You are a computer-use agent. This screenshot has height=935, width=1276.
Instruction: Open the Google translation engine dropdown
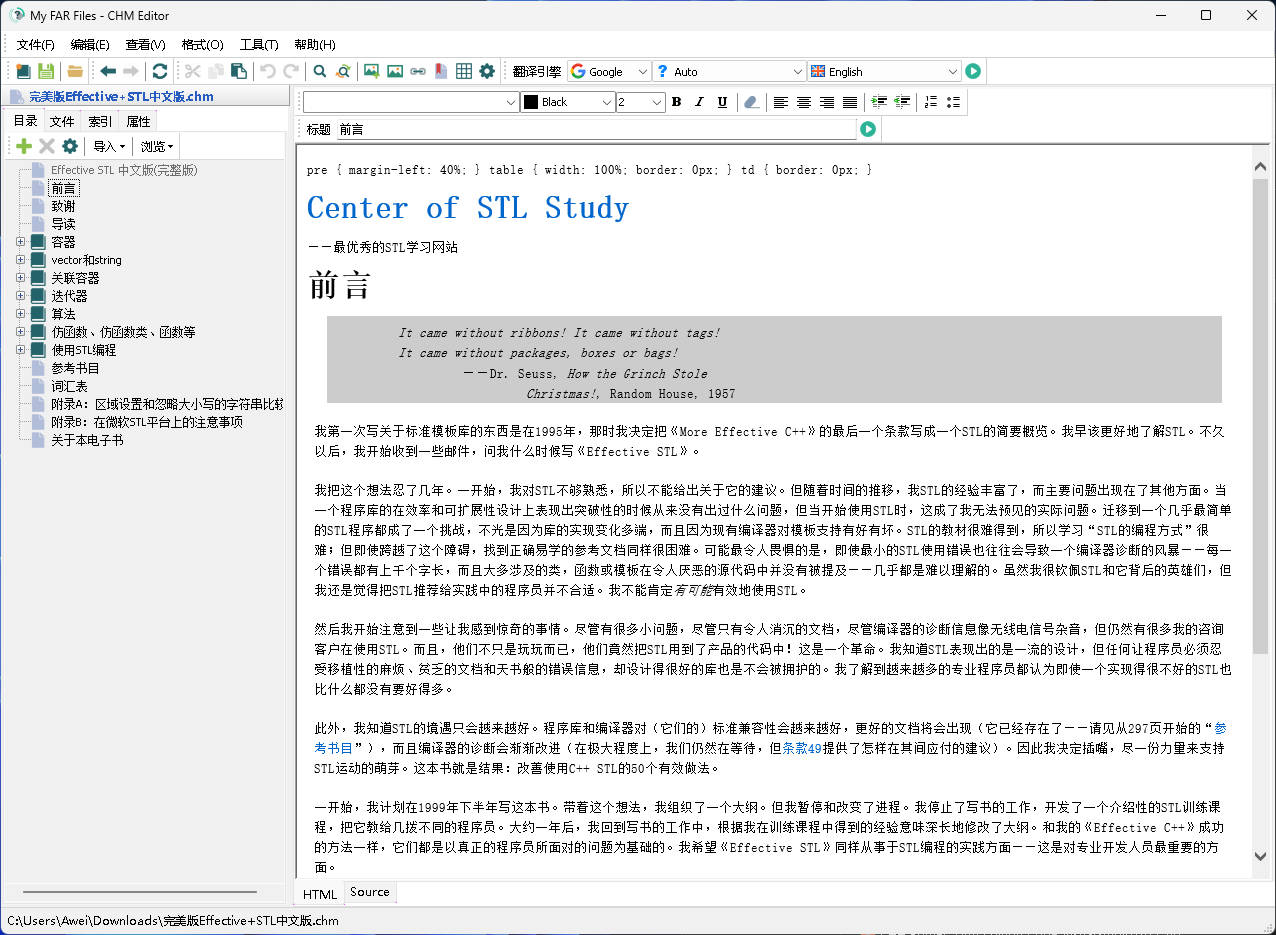click(609, 71)
